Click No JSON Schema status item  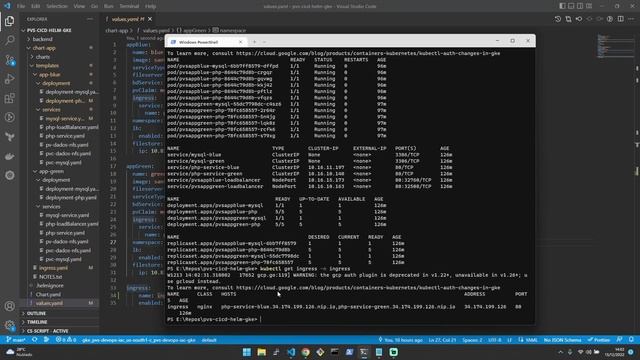pyautogui.click(x=562, y=340)
